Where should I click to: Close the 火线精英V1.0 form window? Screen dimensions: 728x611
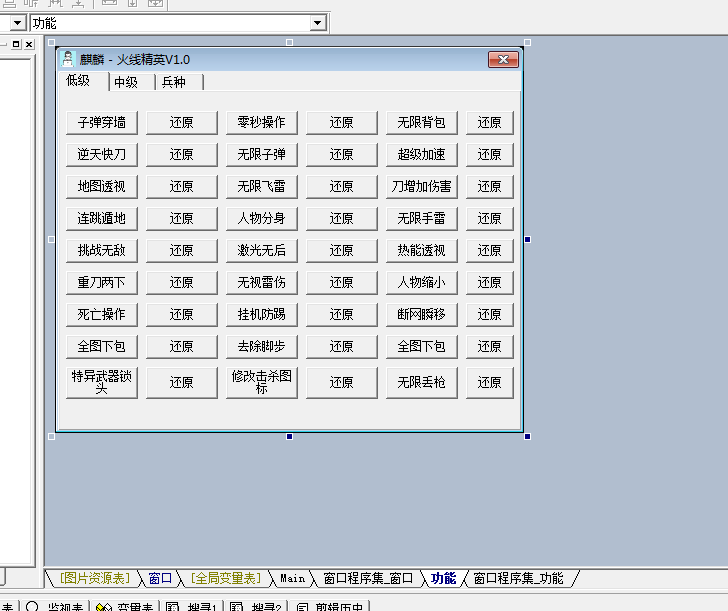503,60
